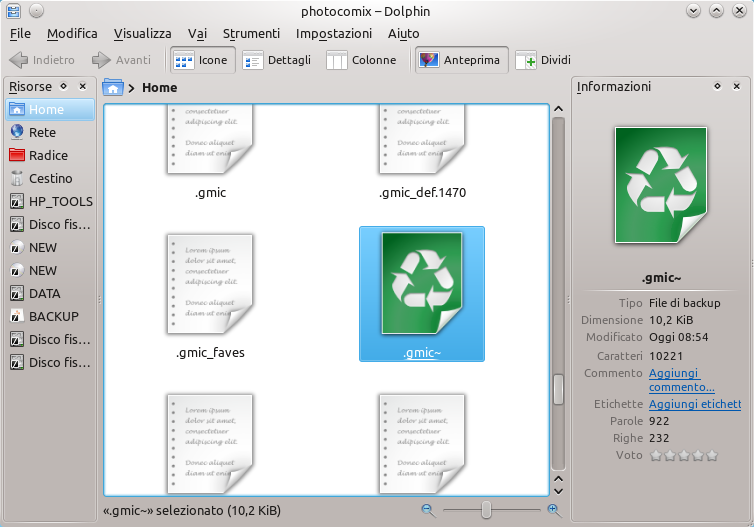This screenshot has height=527, width=754.
Task: Click the scrollbar up arrow
Action: (x=558, y=109)
